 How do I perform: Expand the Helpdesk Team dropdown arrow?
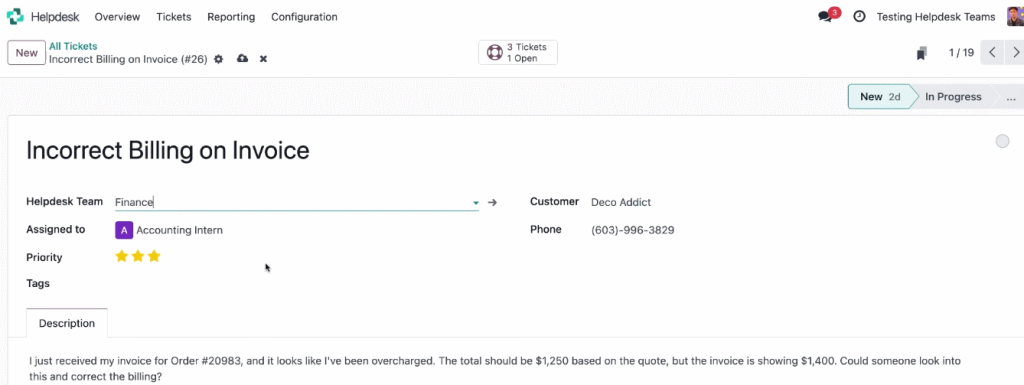[x=475, y=203]
